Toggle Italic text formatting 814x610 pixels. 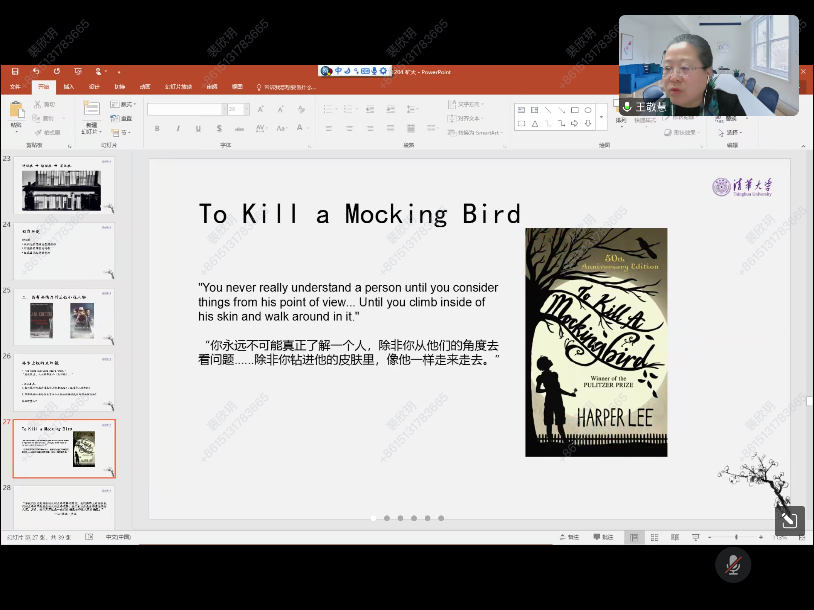178,128
